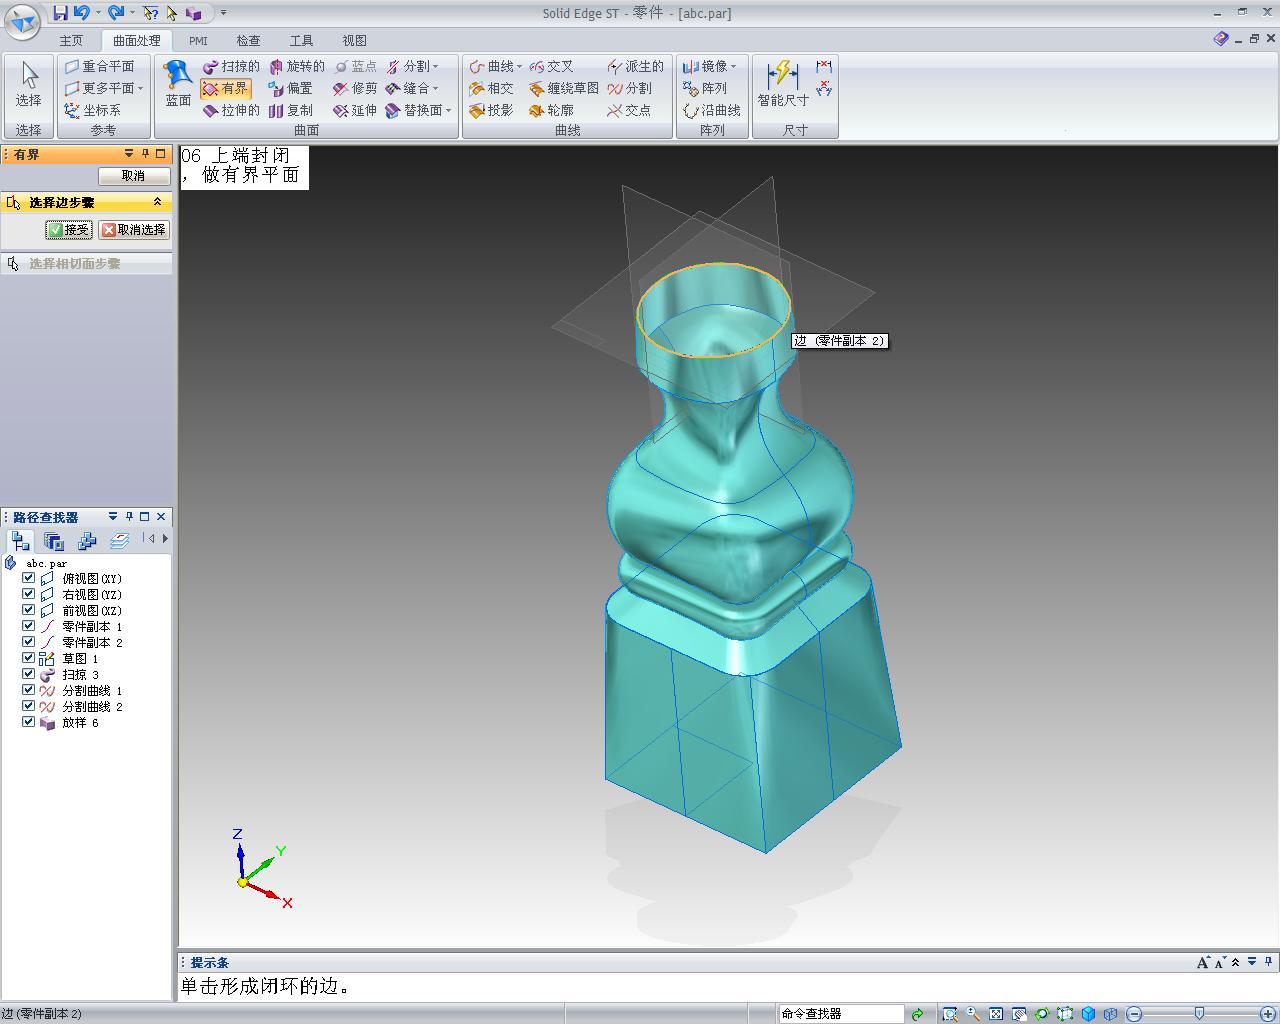The width and height of the screenshot is (1280, 1024).
Task: Select the 有界 bounded surface tool
Action: coord(225,88)
